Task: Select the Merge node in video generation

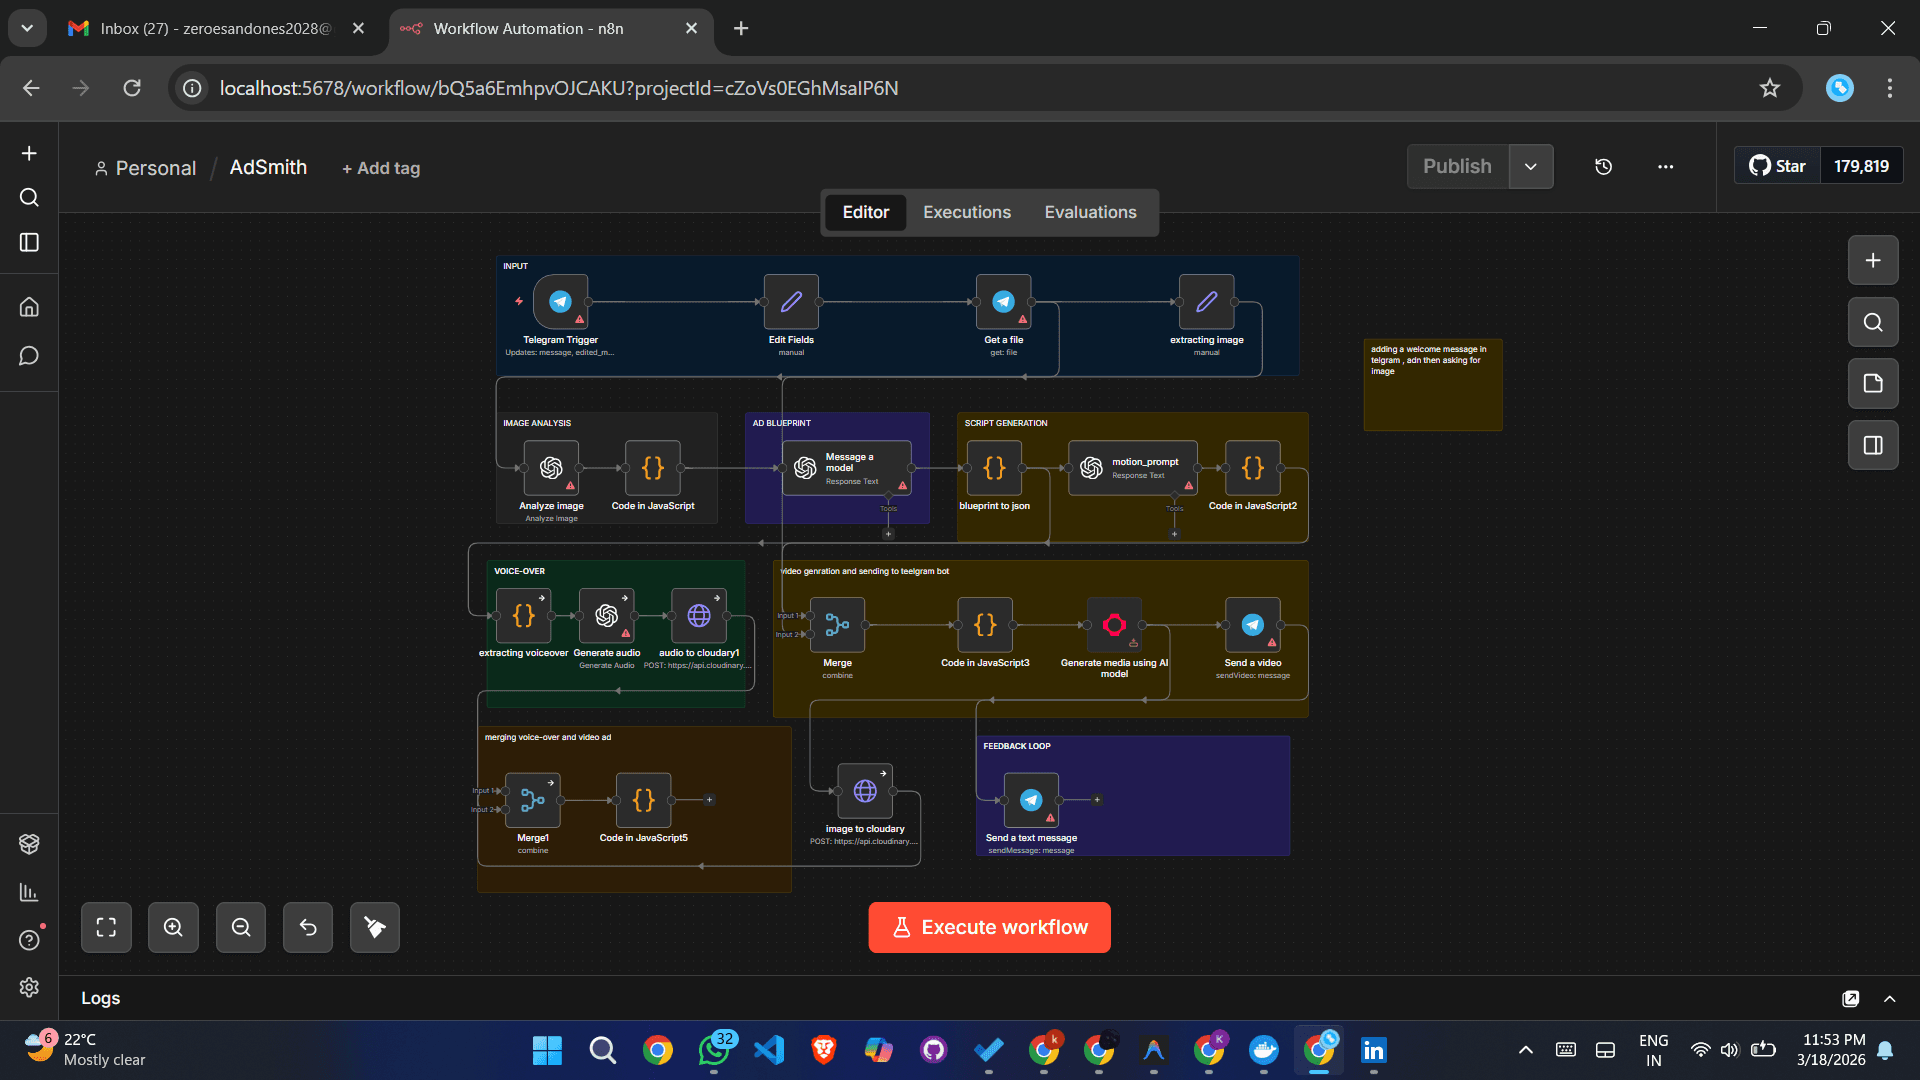Action: click(837, 625)
